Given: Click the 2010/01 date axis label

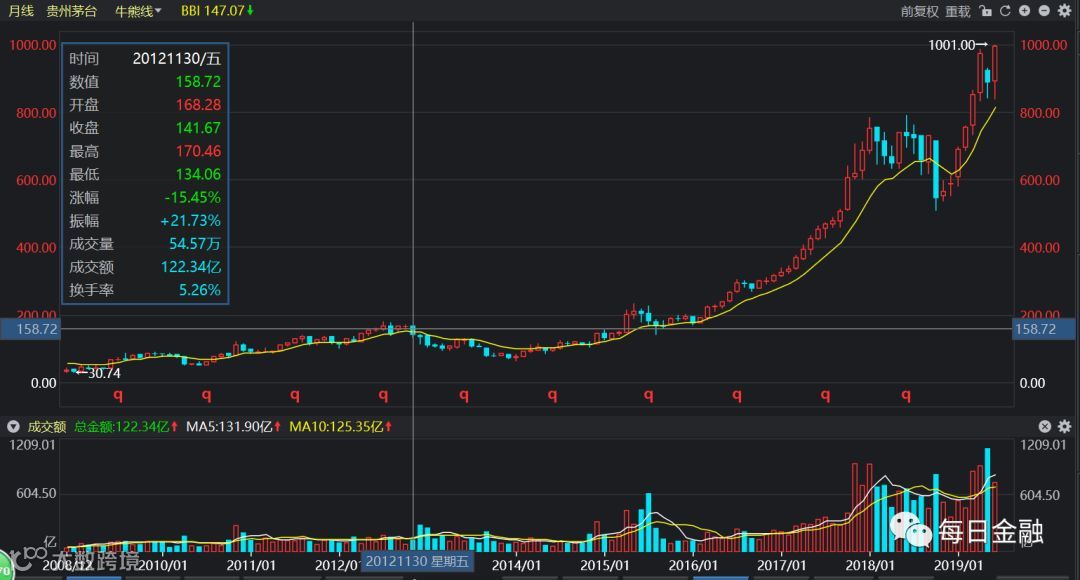Looking at the screenshot, I should pos(163,566).
